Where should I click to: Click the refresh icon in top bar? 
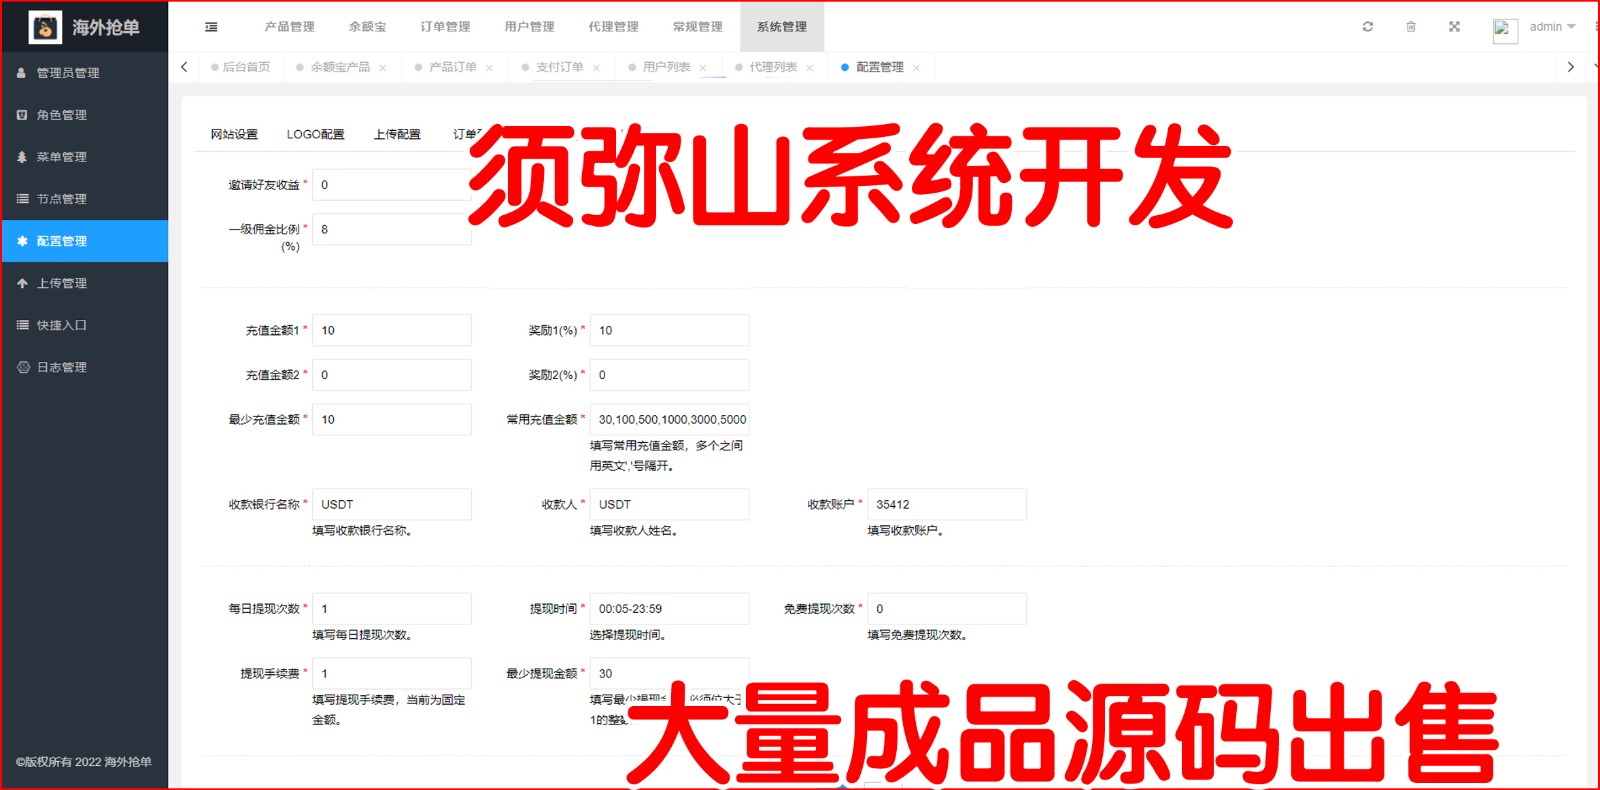pyautogui.click(x=1367, y=27)
